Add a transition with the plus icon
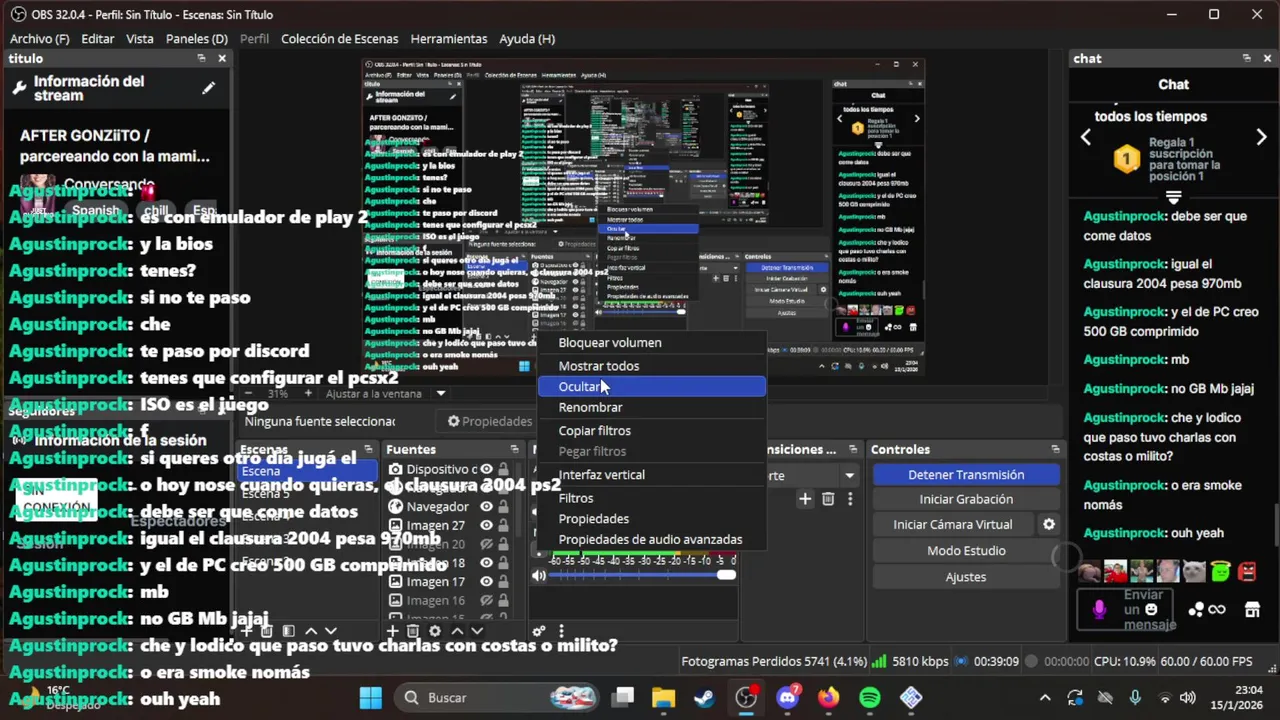The width and height of the screenshot is (1280, 720). pyautogui.click(x=805, y=498)
